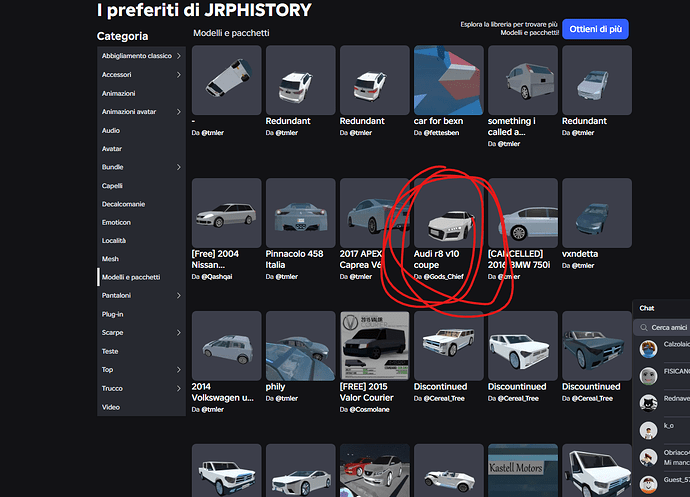This screenshot has width=690, height=497.
Task: Expand Animazioni avatar category chevron
Action: pos(179,112)
